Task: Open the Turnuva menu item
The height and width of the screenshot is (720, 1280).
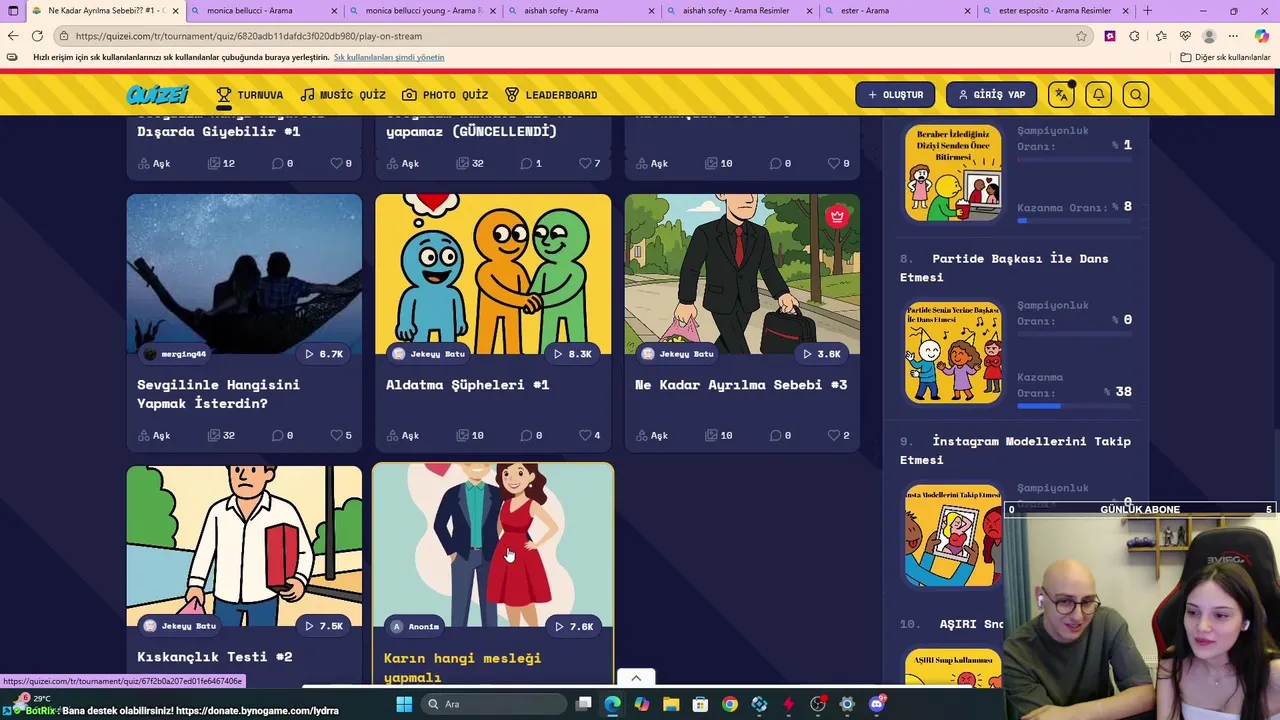Action: 249,95
